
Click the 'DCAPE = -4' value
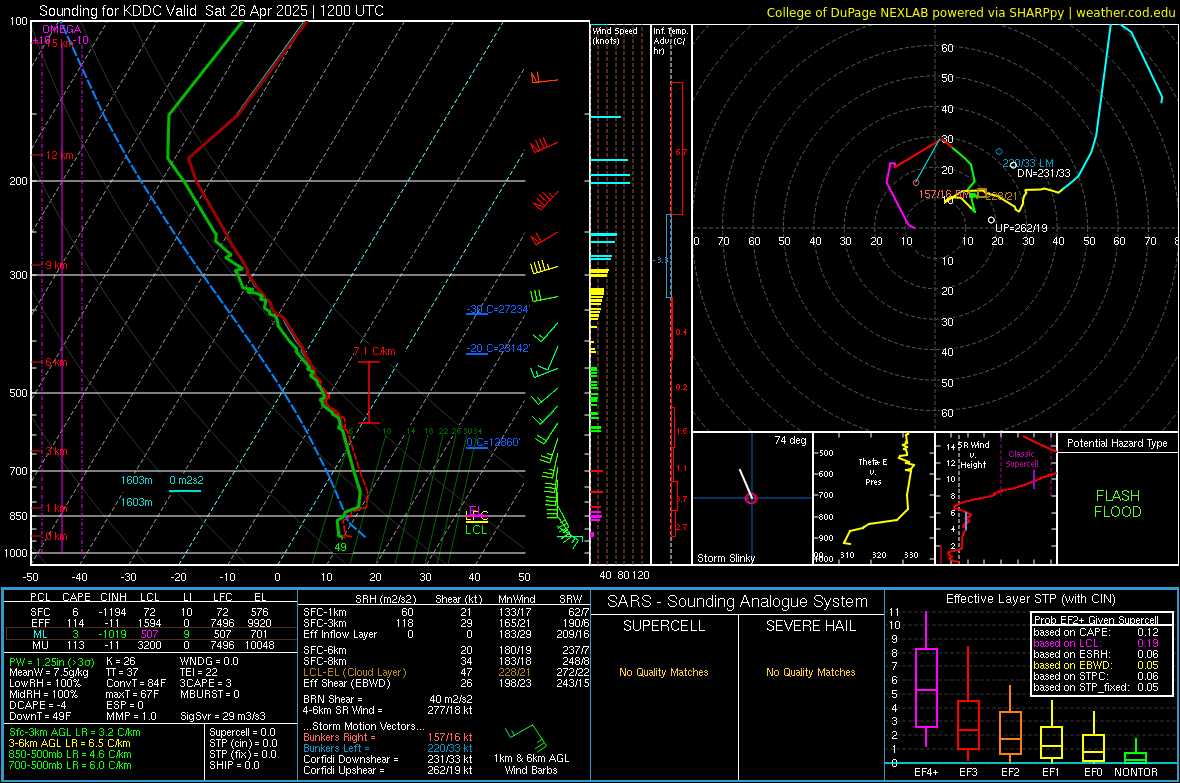pyautogui.click(x=37, y=705)
